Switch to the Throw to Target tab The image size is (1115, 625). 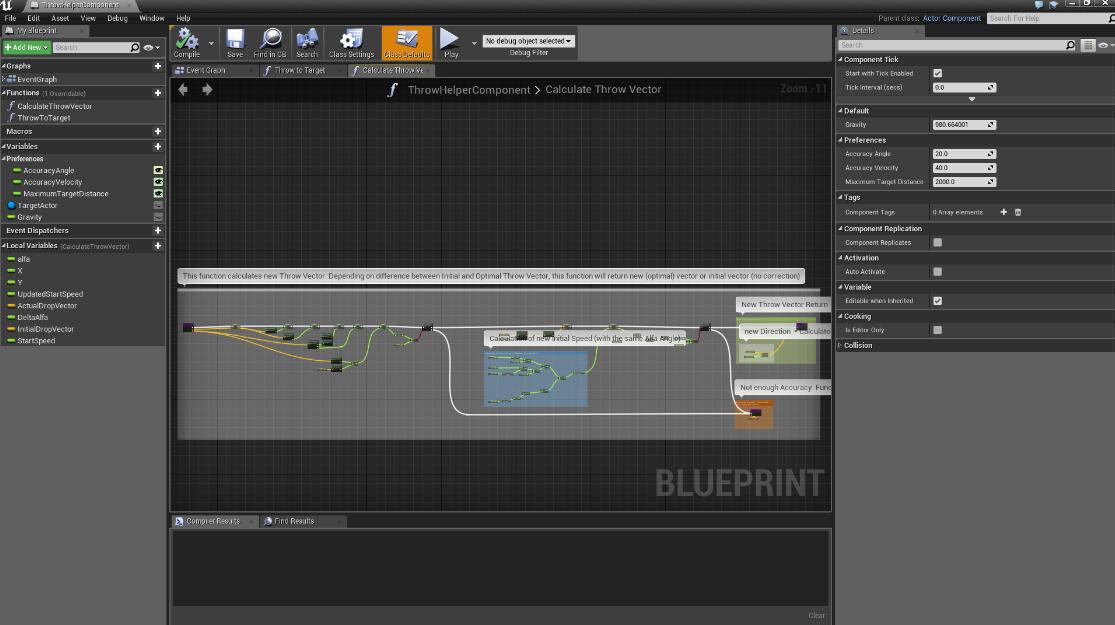tap(300, 70)
